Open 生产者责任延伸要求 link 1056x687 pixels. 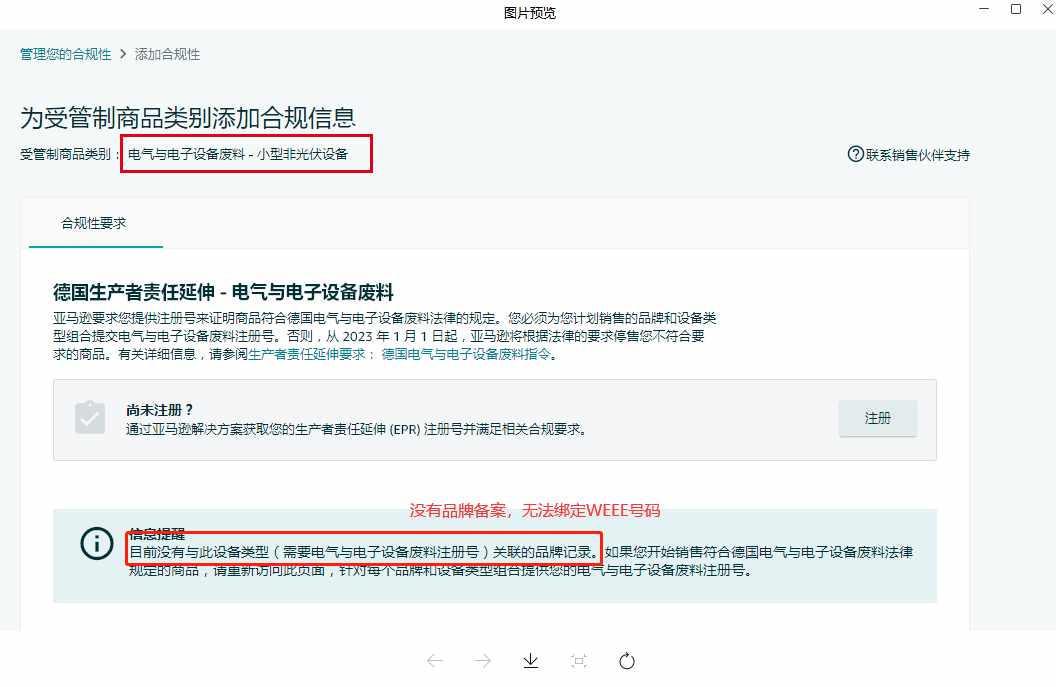(307, 354)
